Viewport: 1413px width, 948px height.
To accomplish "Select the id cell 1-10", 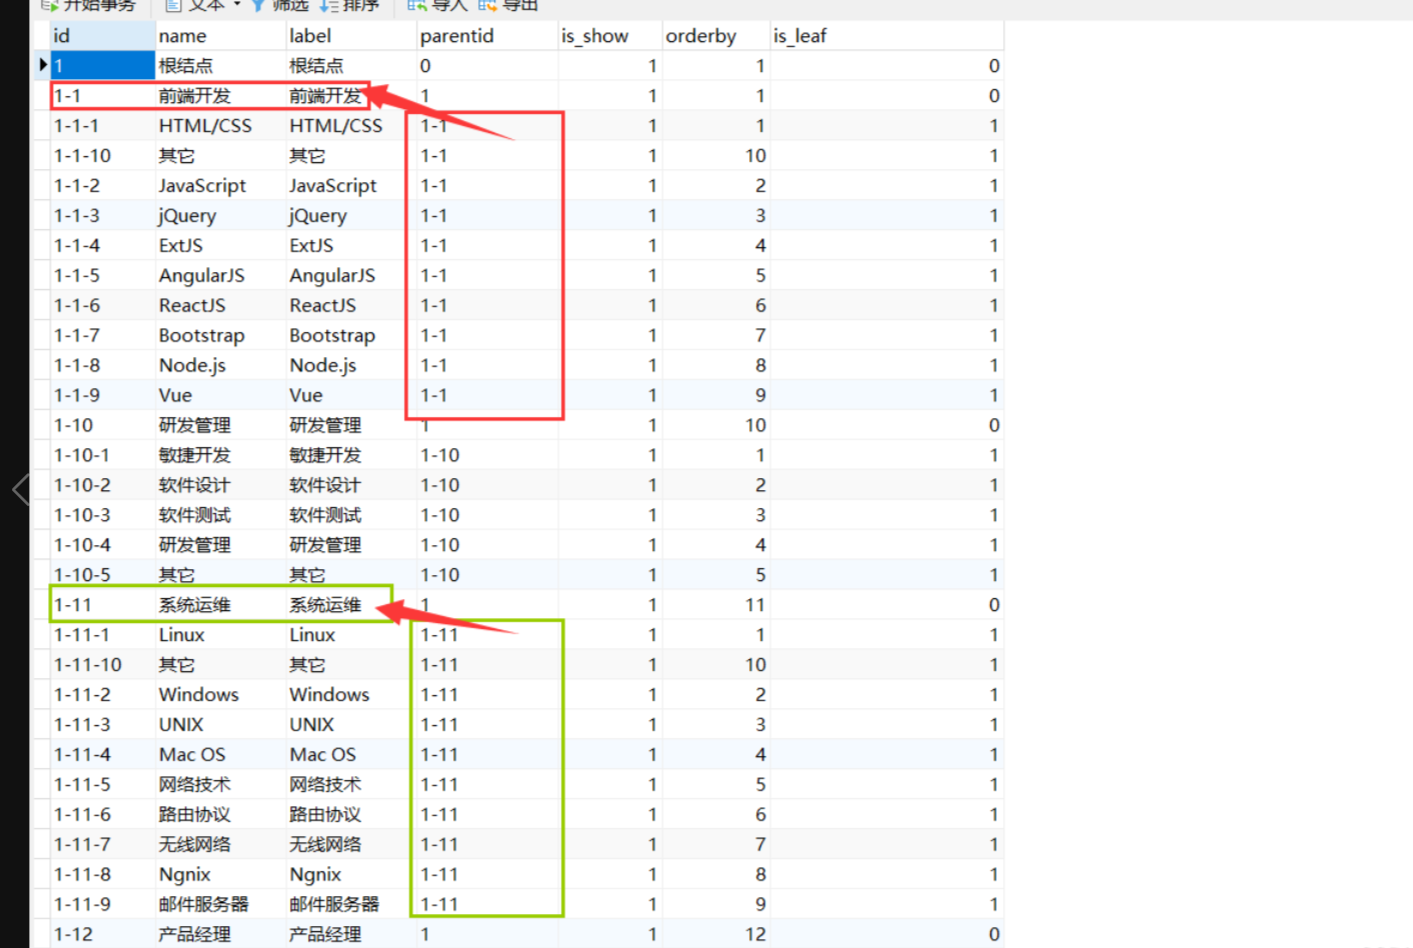I will point(102,426).
